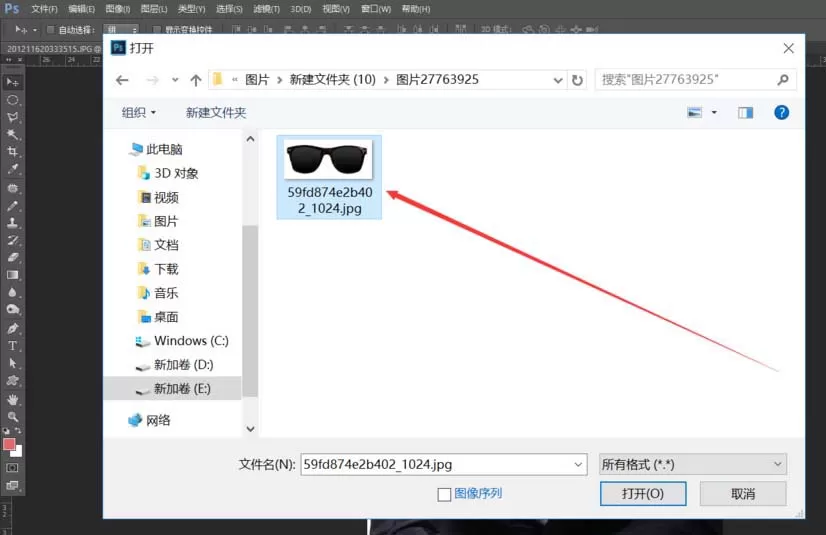This screenshot has height=535, width=826.
Task: Toggle the 显示变换控件 checkbox
Action: [156, 29]
